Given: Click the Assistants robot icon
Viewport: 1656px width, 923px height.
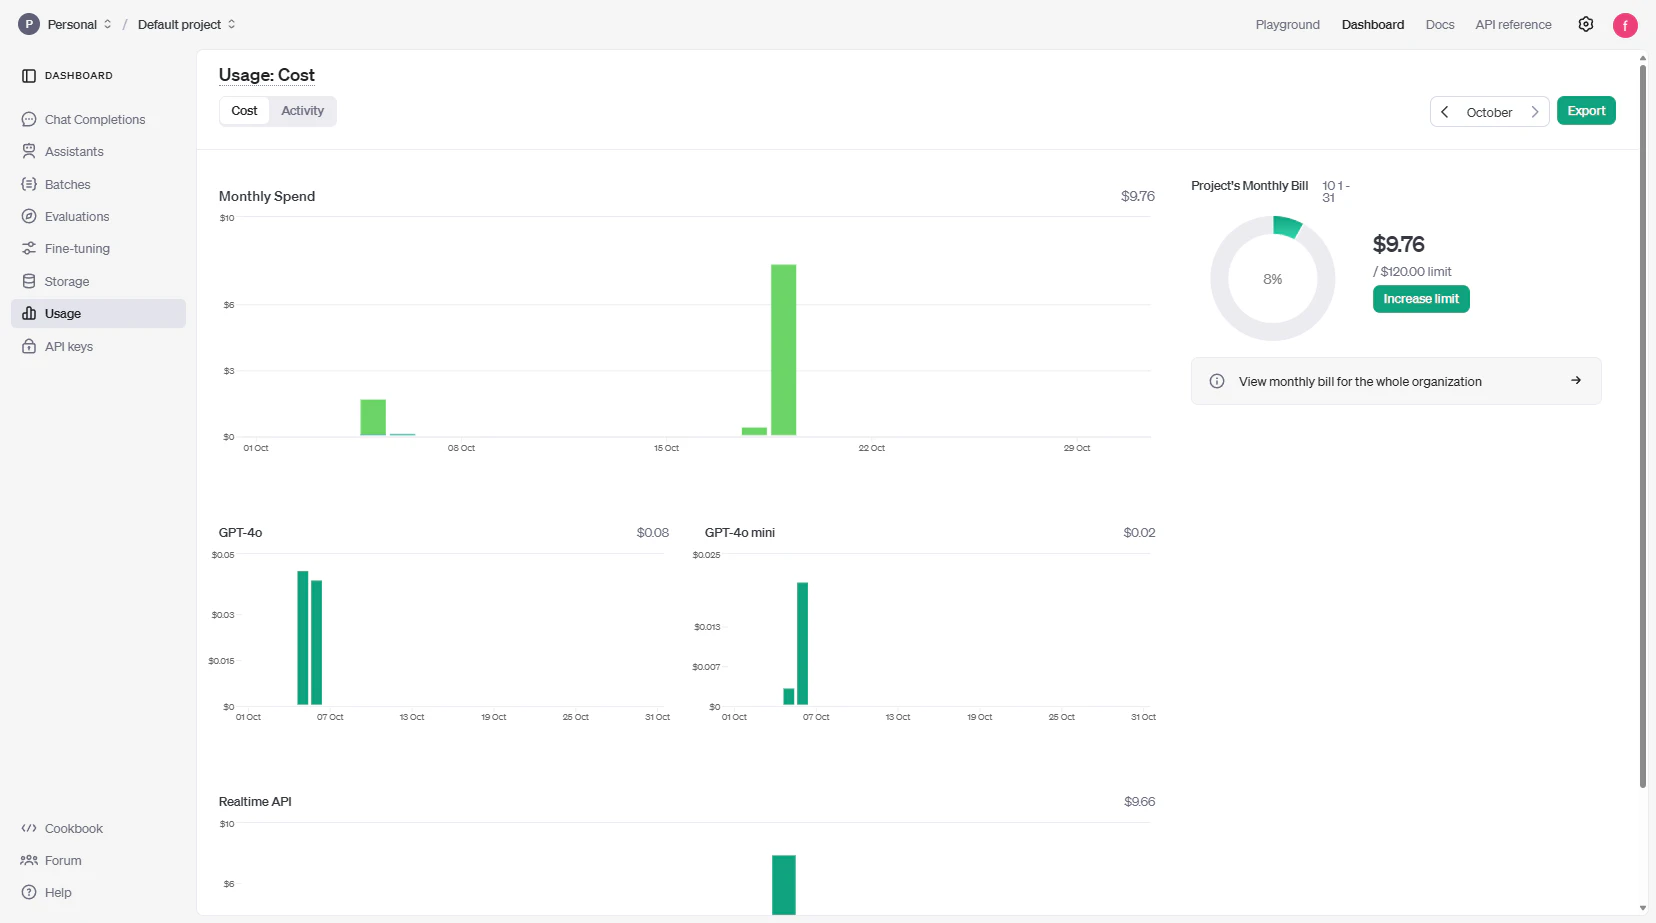Looking at the screenshot, I should [x=29, y=152].
